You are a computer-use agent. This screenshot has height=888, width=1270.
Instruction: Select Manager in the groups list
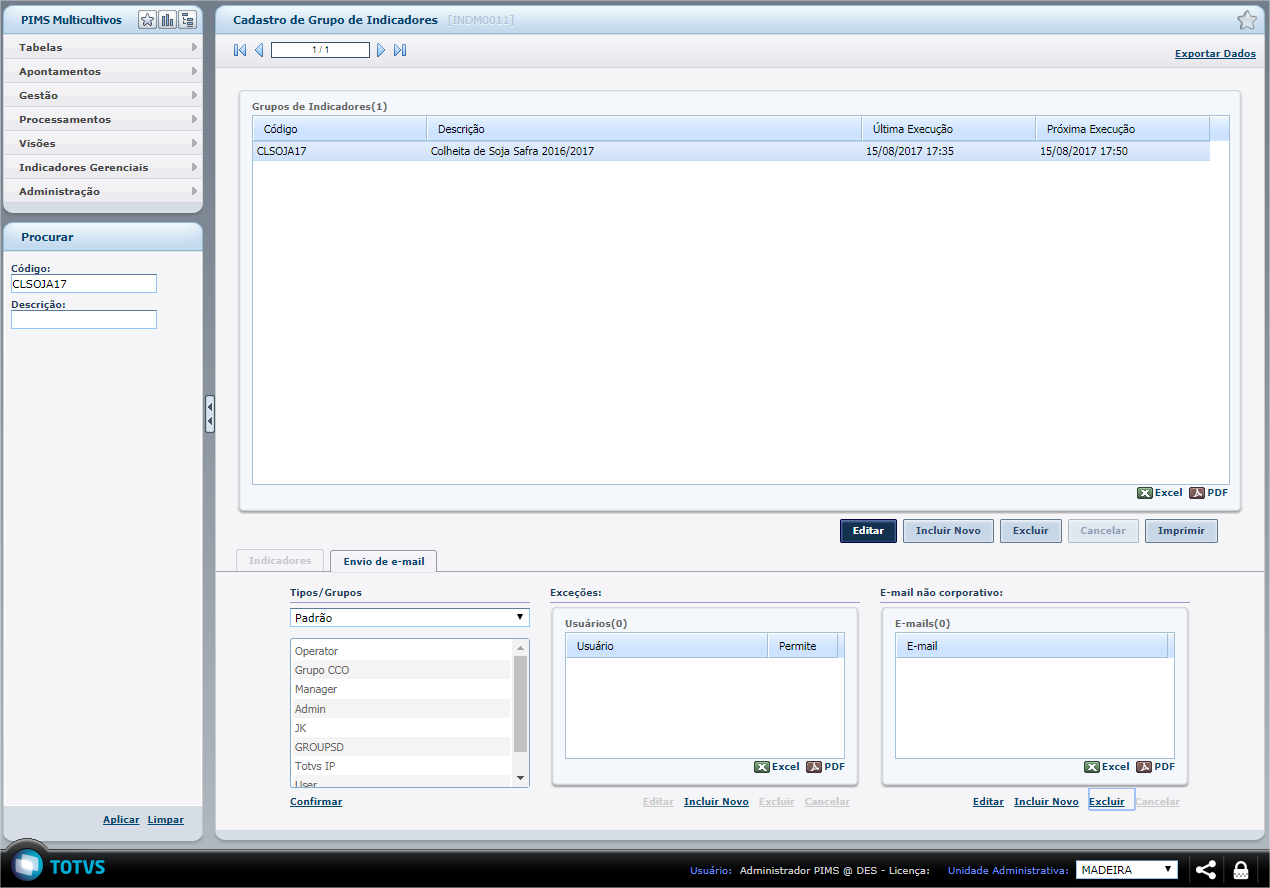(401, 689)
